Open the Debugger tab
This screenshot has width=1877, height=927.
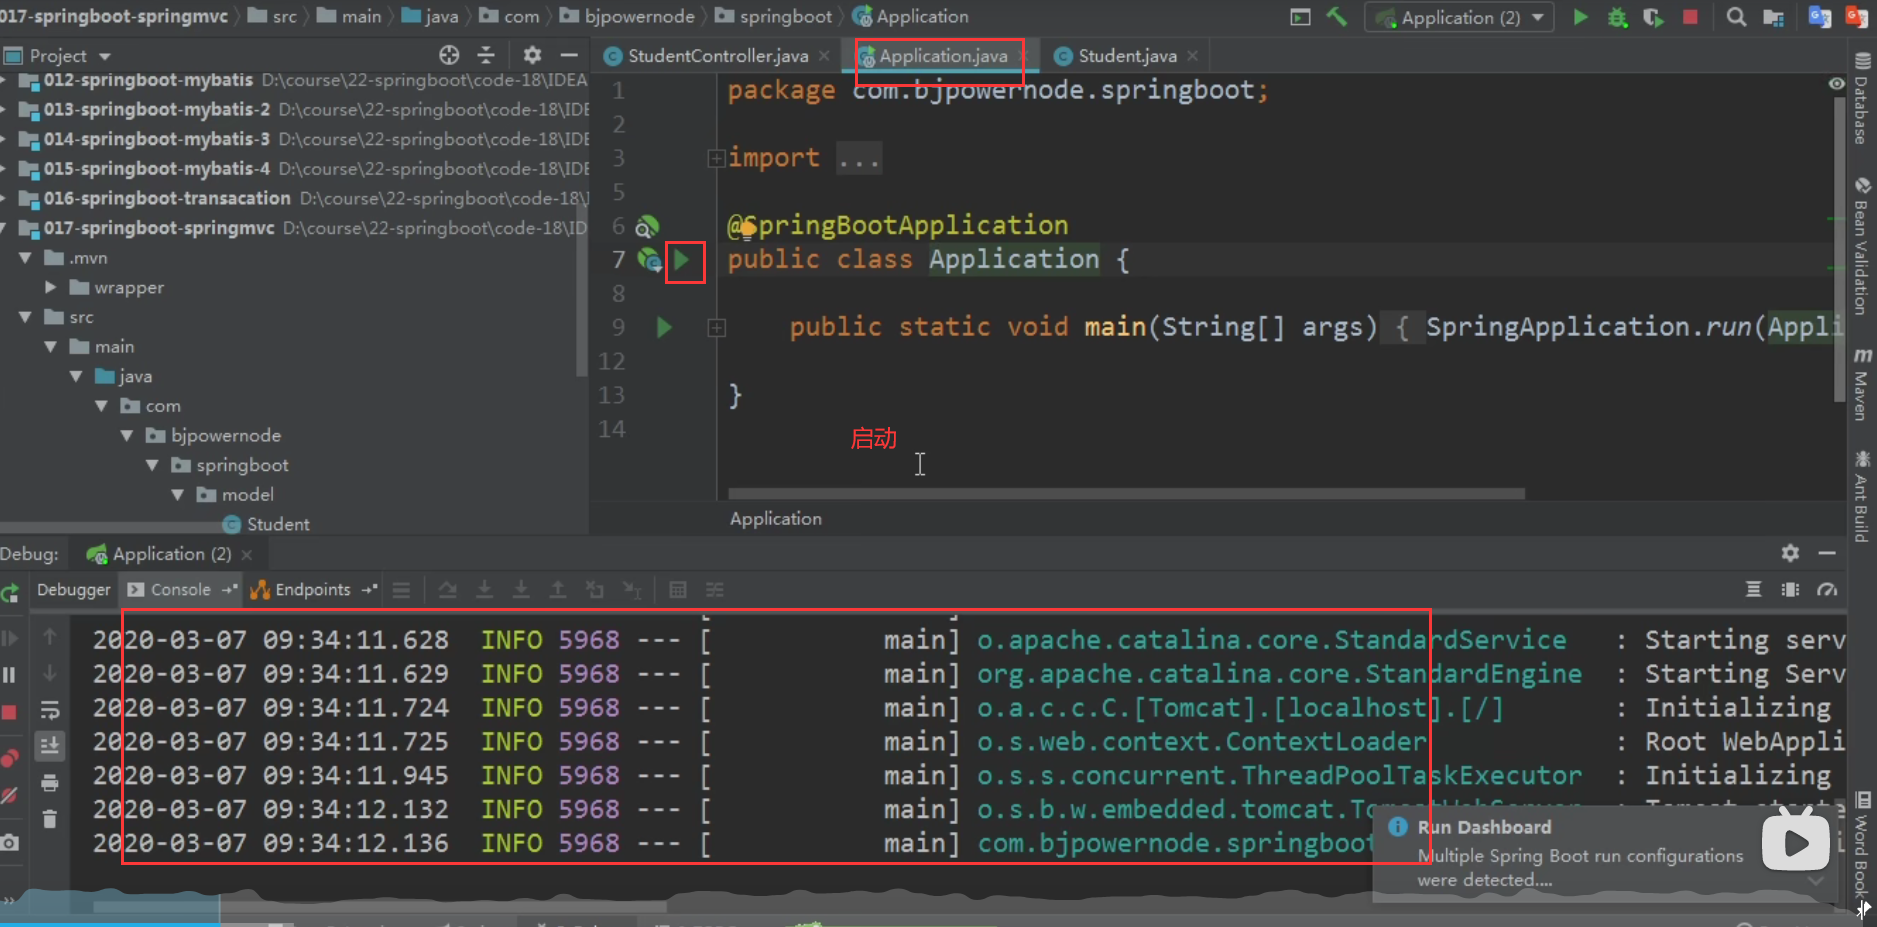coord(73,590)
